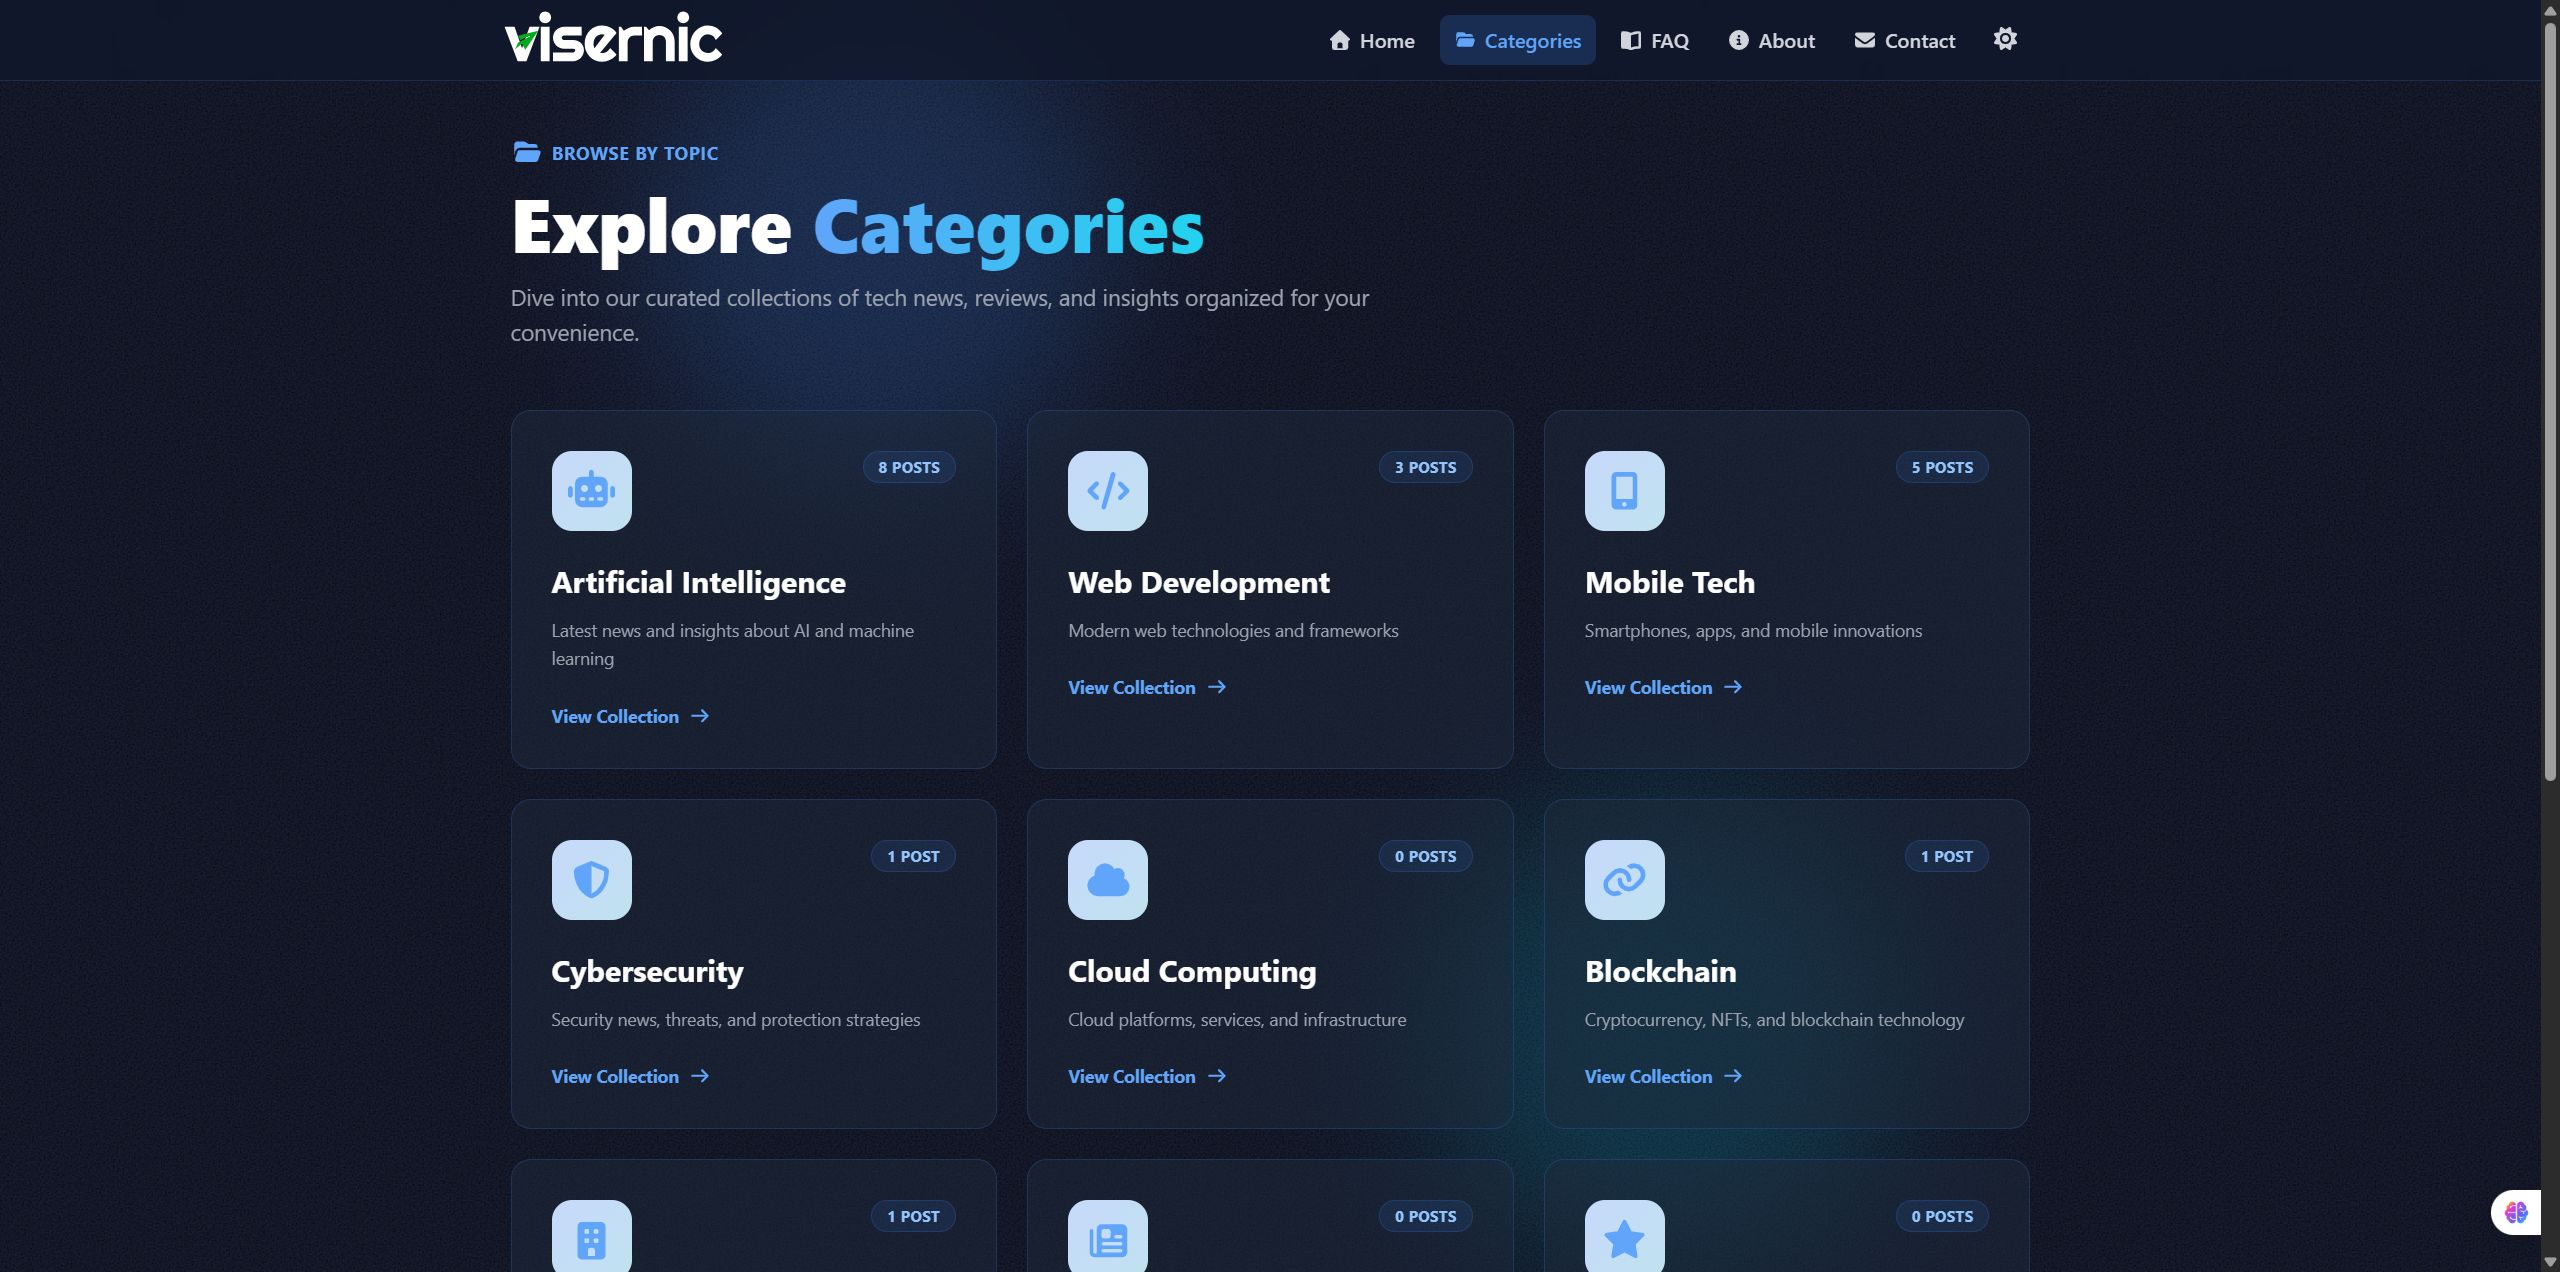Click the robot icon for Artificial Intelligence

591,490
